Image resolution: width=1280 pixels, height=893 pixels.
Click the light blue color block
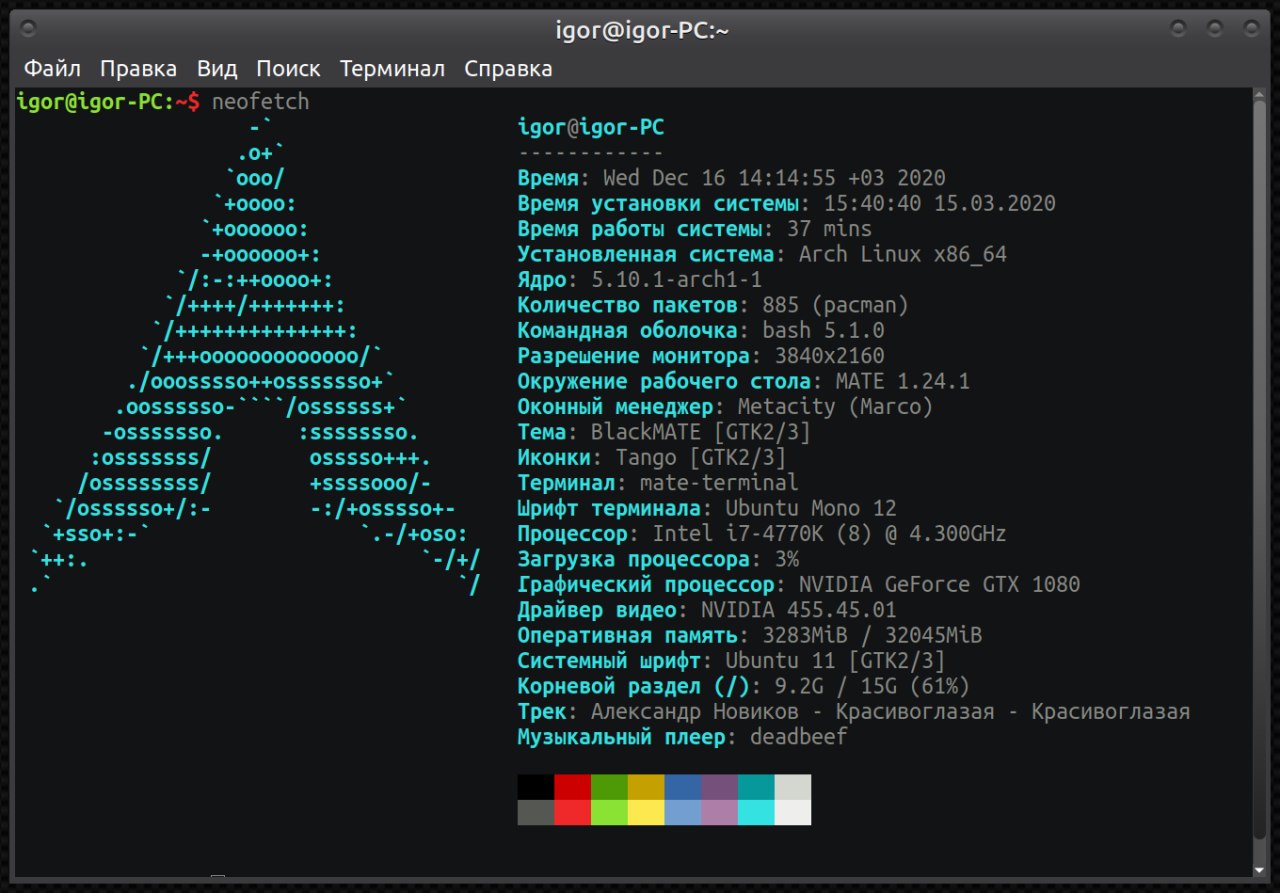pyautogui.click(x=683, y=812)
